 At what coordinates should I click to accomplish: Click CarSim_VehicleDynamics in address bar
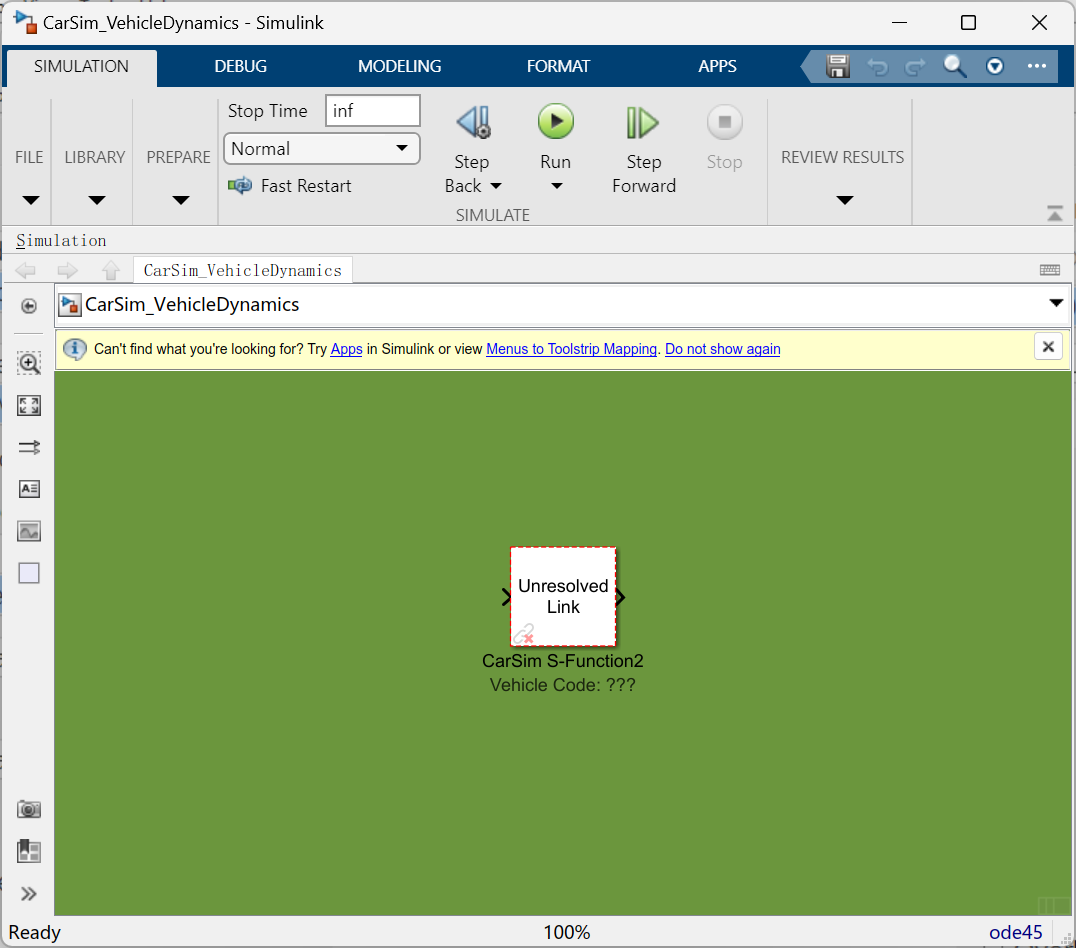[x=192, y=305]
